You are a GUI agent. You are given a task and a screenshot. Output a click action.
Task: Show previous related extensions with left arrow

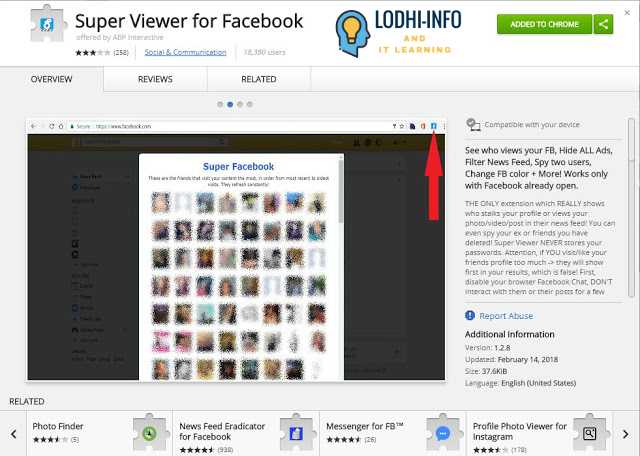[x=13, y=434]
